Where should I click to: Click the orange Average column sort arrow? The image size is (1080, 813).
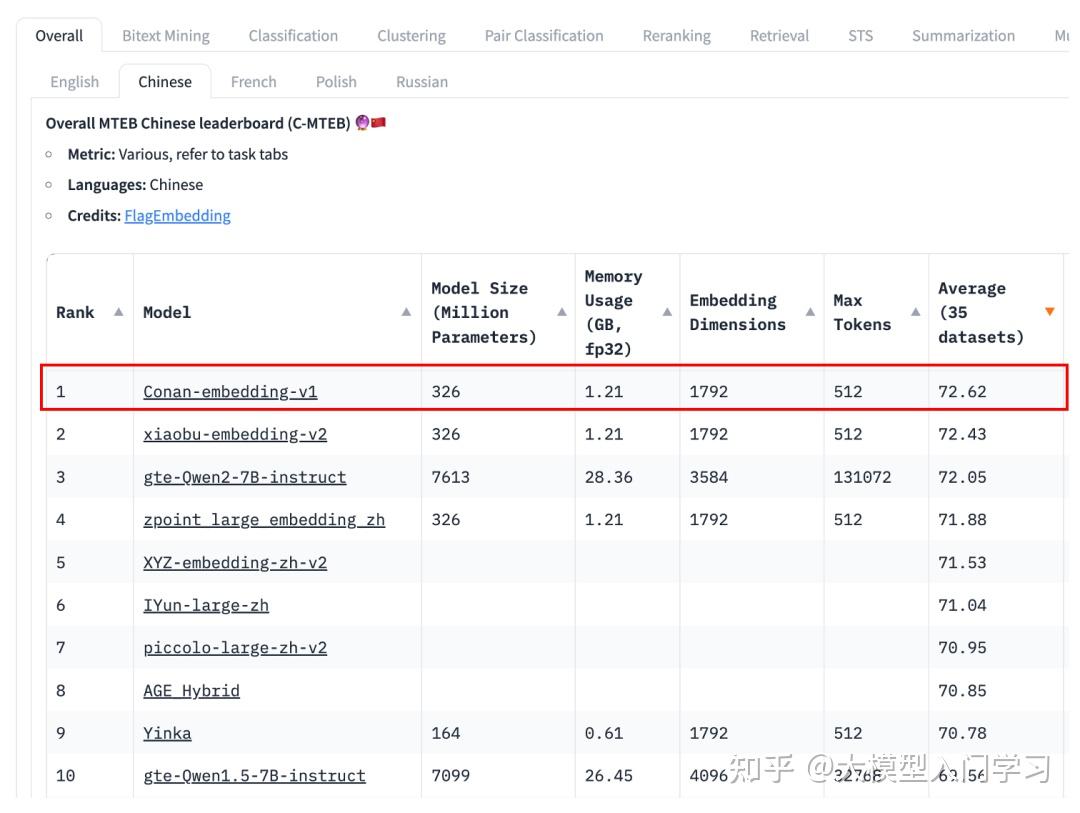(x=1050, y=311)
